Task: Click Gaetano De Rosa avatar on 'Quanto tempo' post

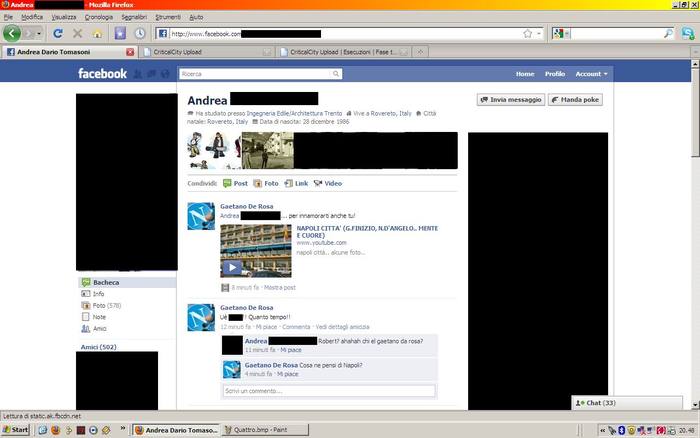Action: click(x=201, y=317)
